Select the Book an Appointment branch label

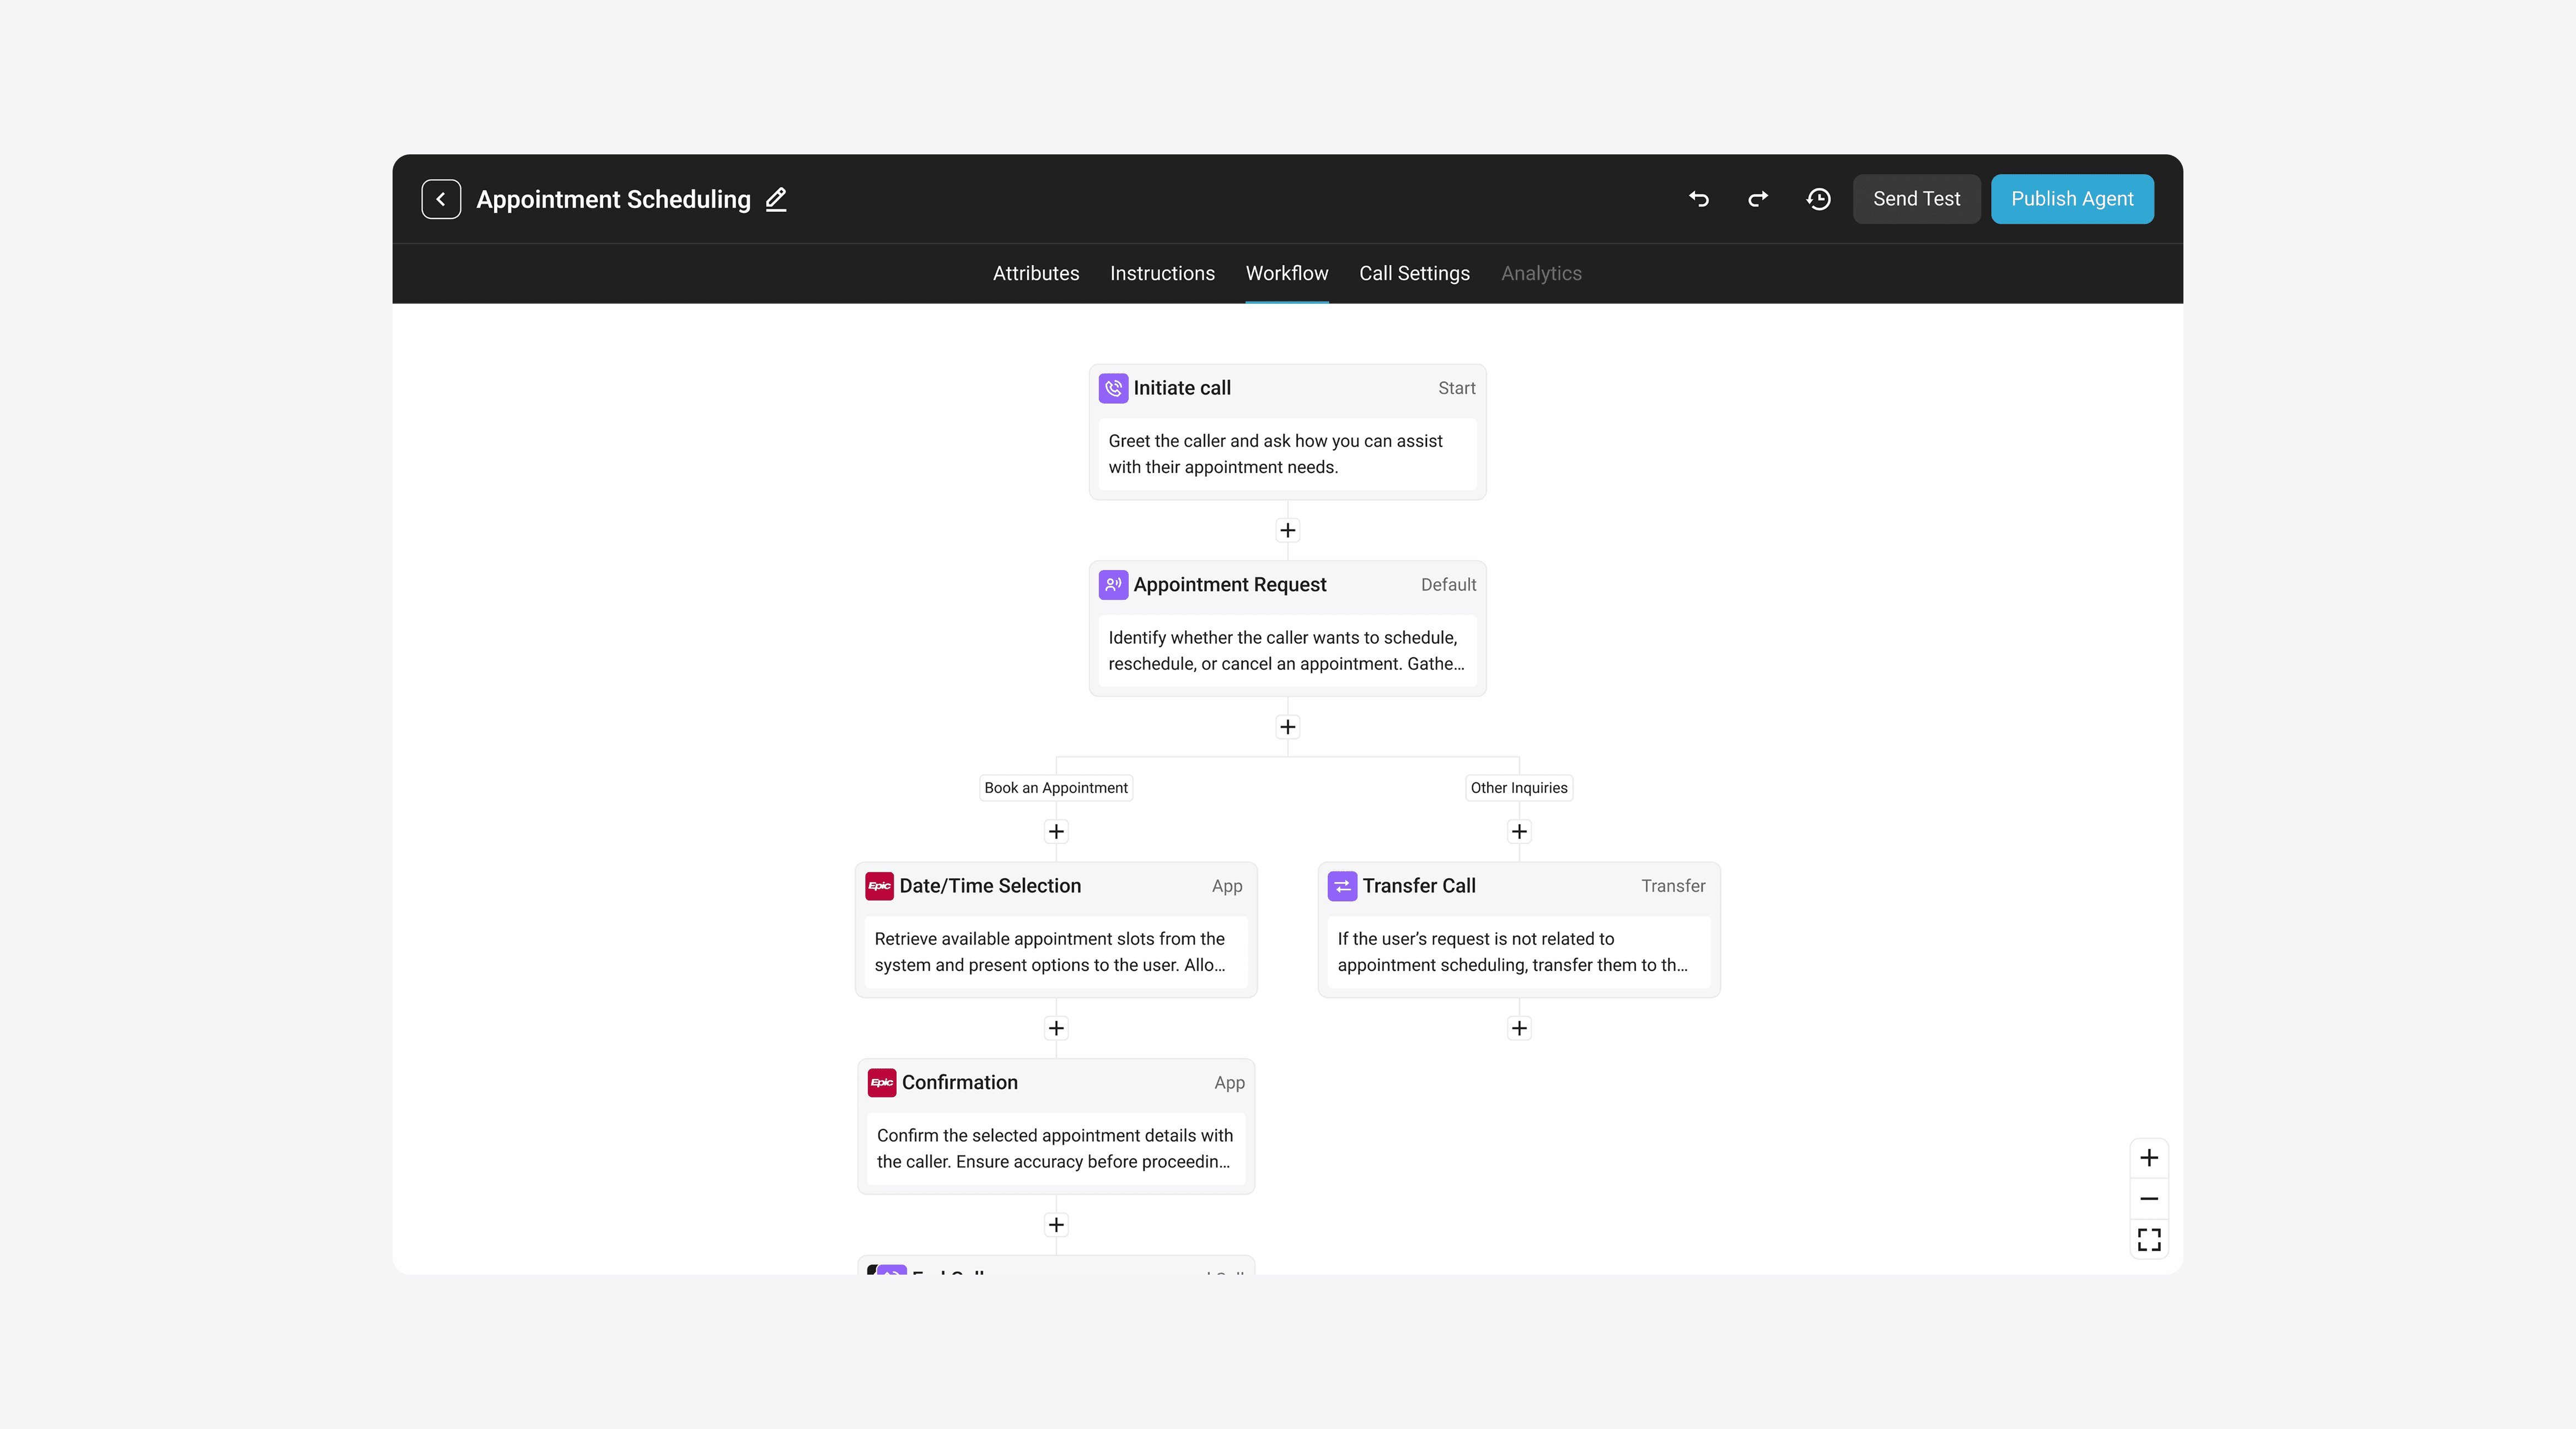1056,788
